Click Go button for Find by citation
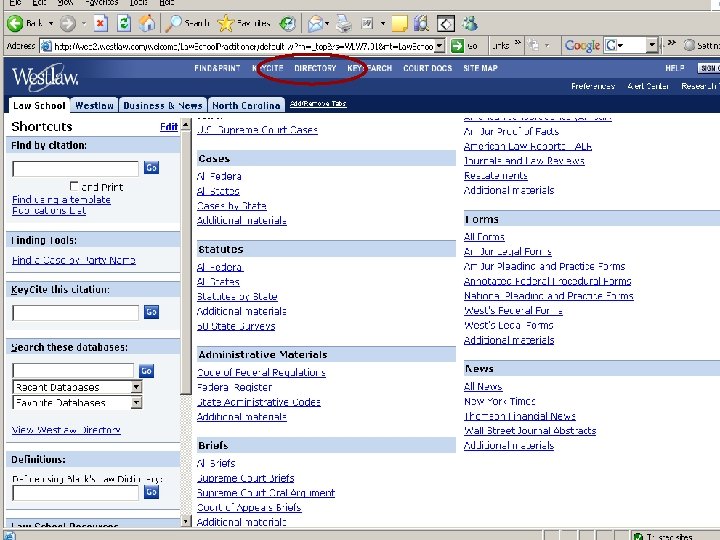Image resolution: width=720 pixels, height=540 pixels. 151,168
